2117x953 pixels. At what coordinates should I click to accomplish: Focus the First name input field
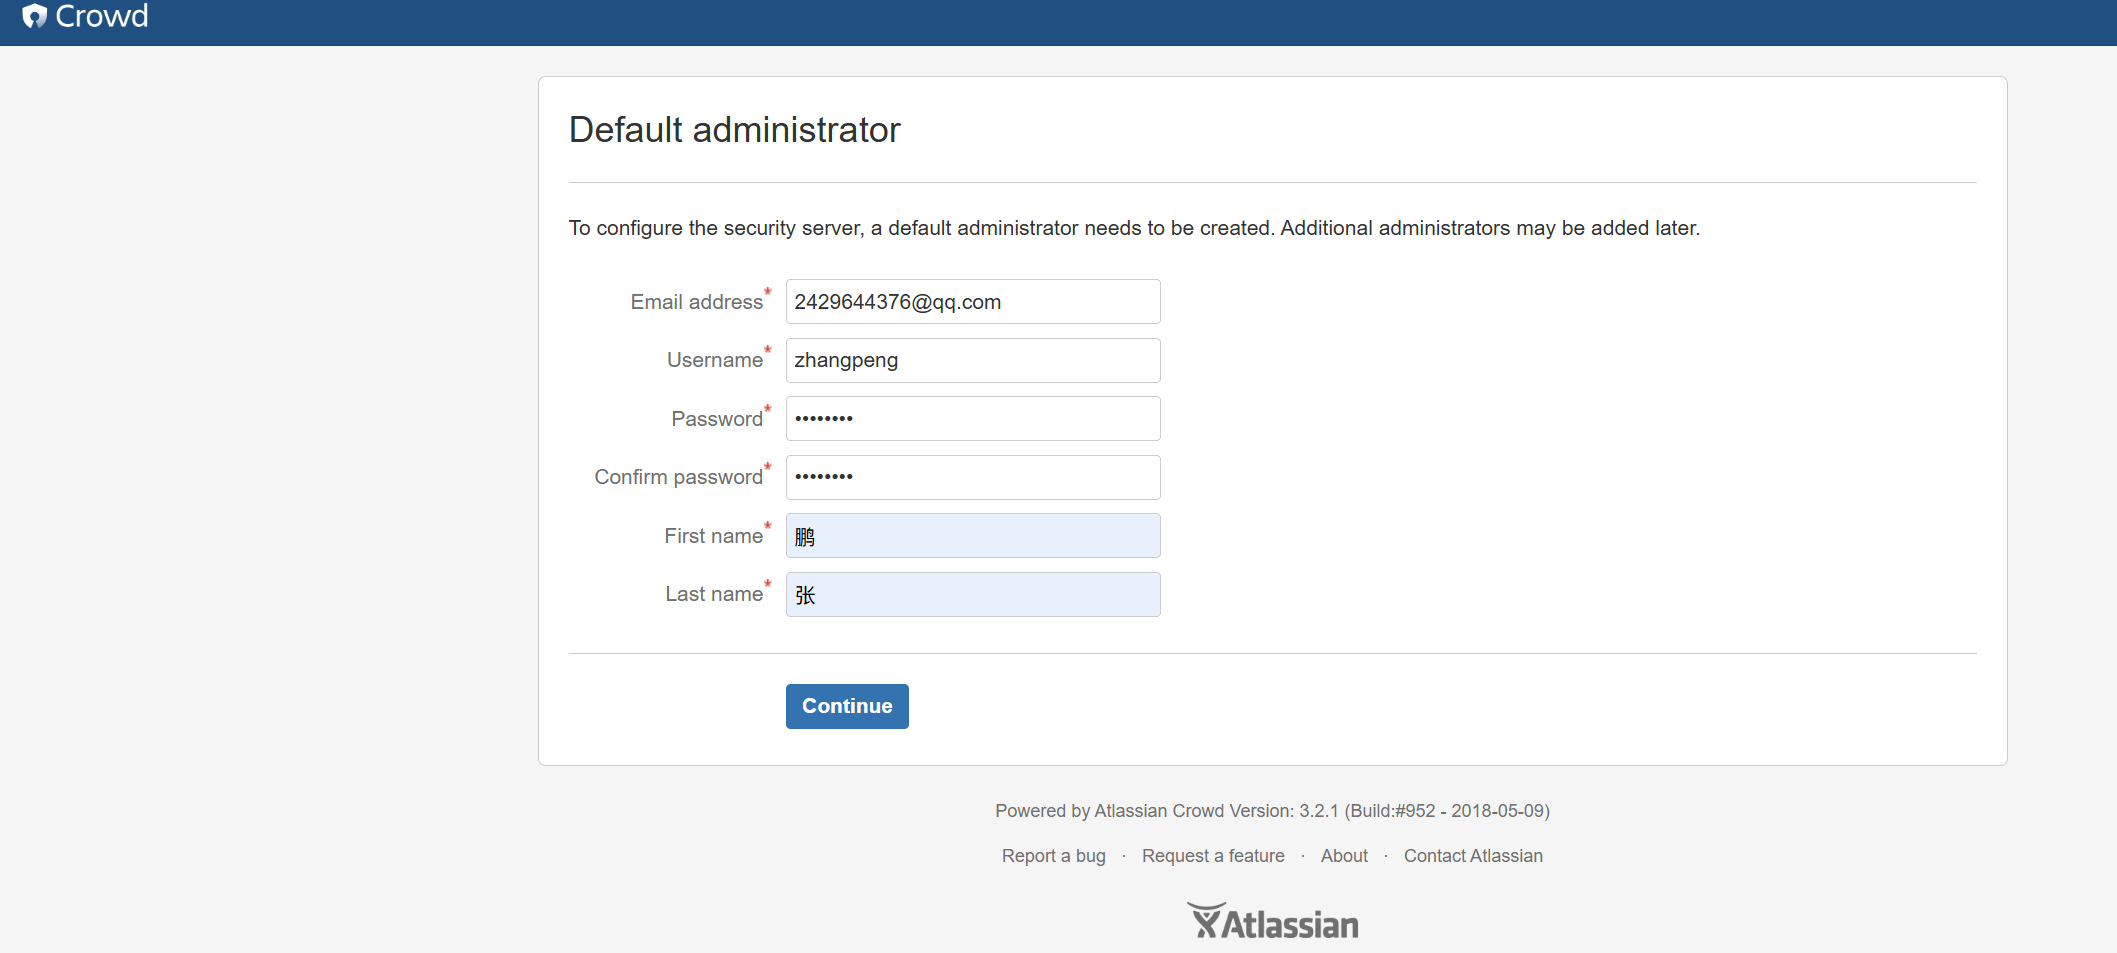[x=972, y=536]
